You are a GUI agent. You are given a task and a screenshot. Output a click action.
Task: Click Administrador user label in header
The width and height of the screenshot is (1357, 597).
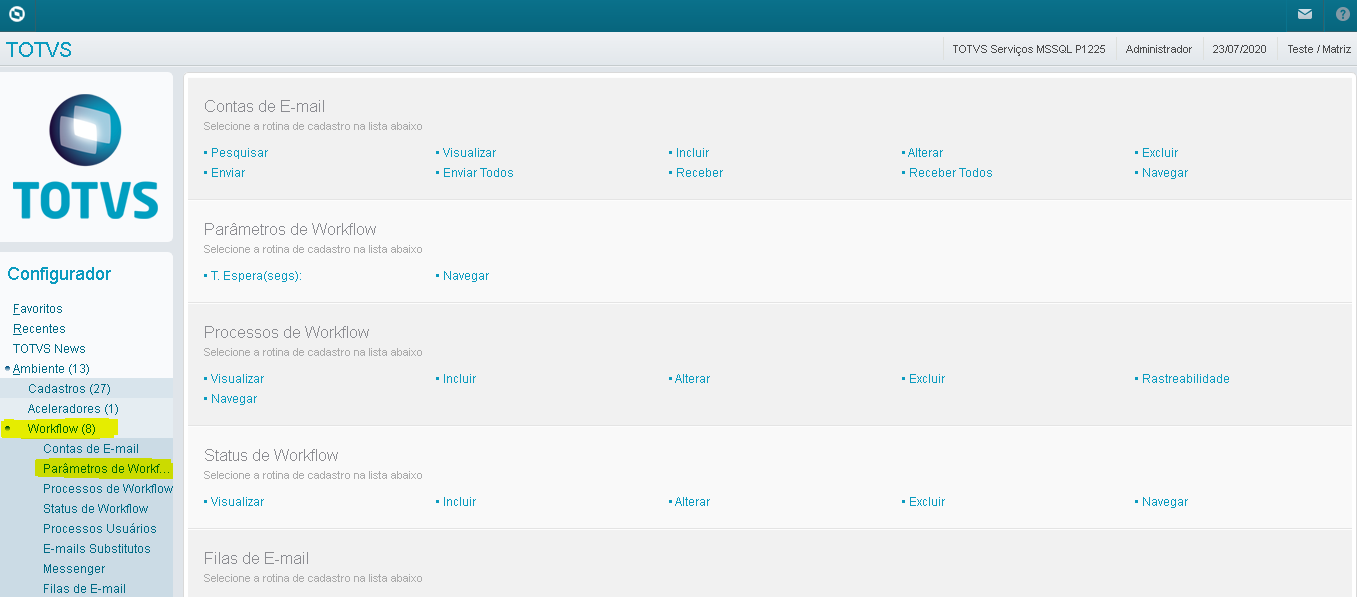tap(1159, 49)
